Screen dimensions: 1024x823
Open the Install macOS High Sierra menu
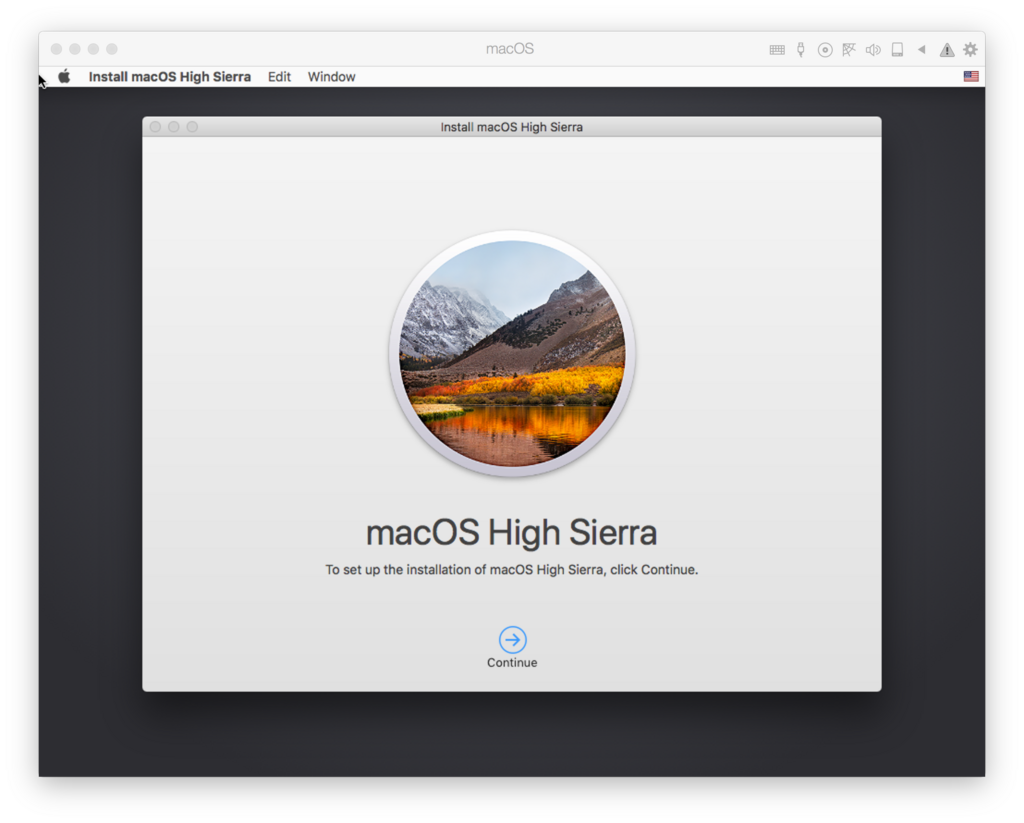170,76
